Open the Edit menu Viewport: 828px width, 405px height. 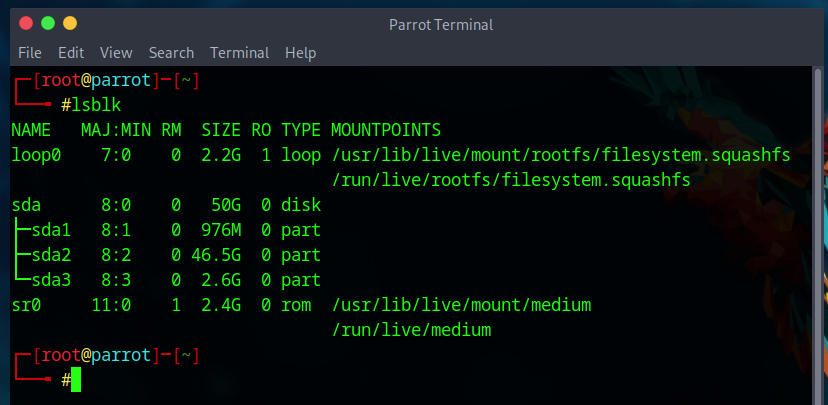(71, 52)
